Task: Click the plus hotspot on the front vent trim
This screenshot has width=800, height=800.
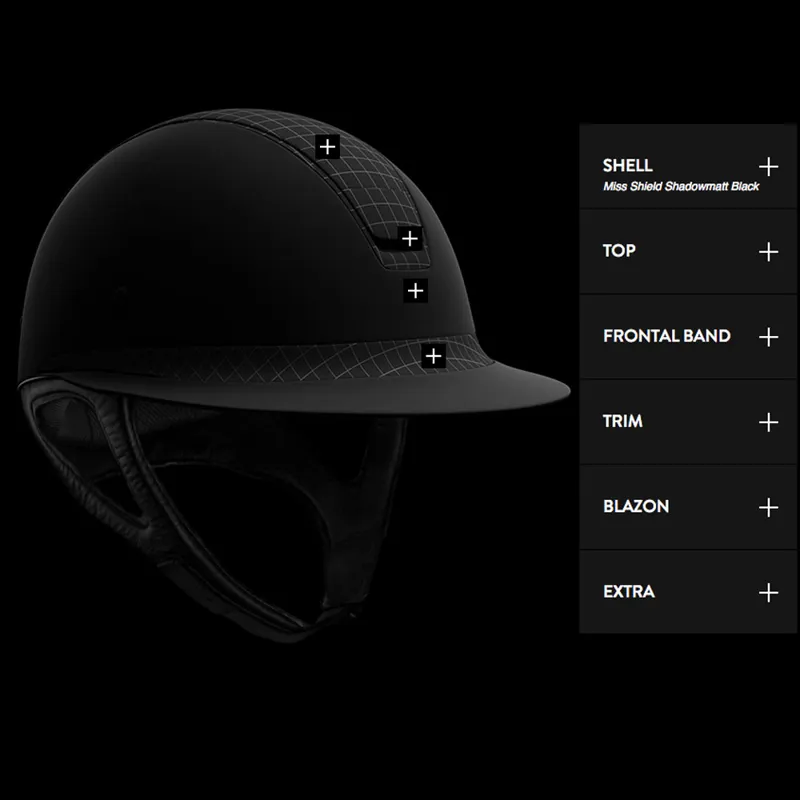Action: [x=409, y=238]
